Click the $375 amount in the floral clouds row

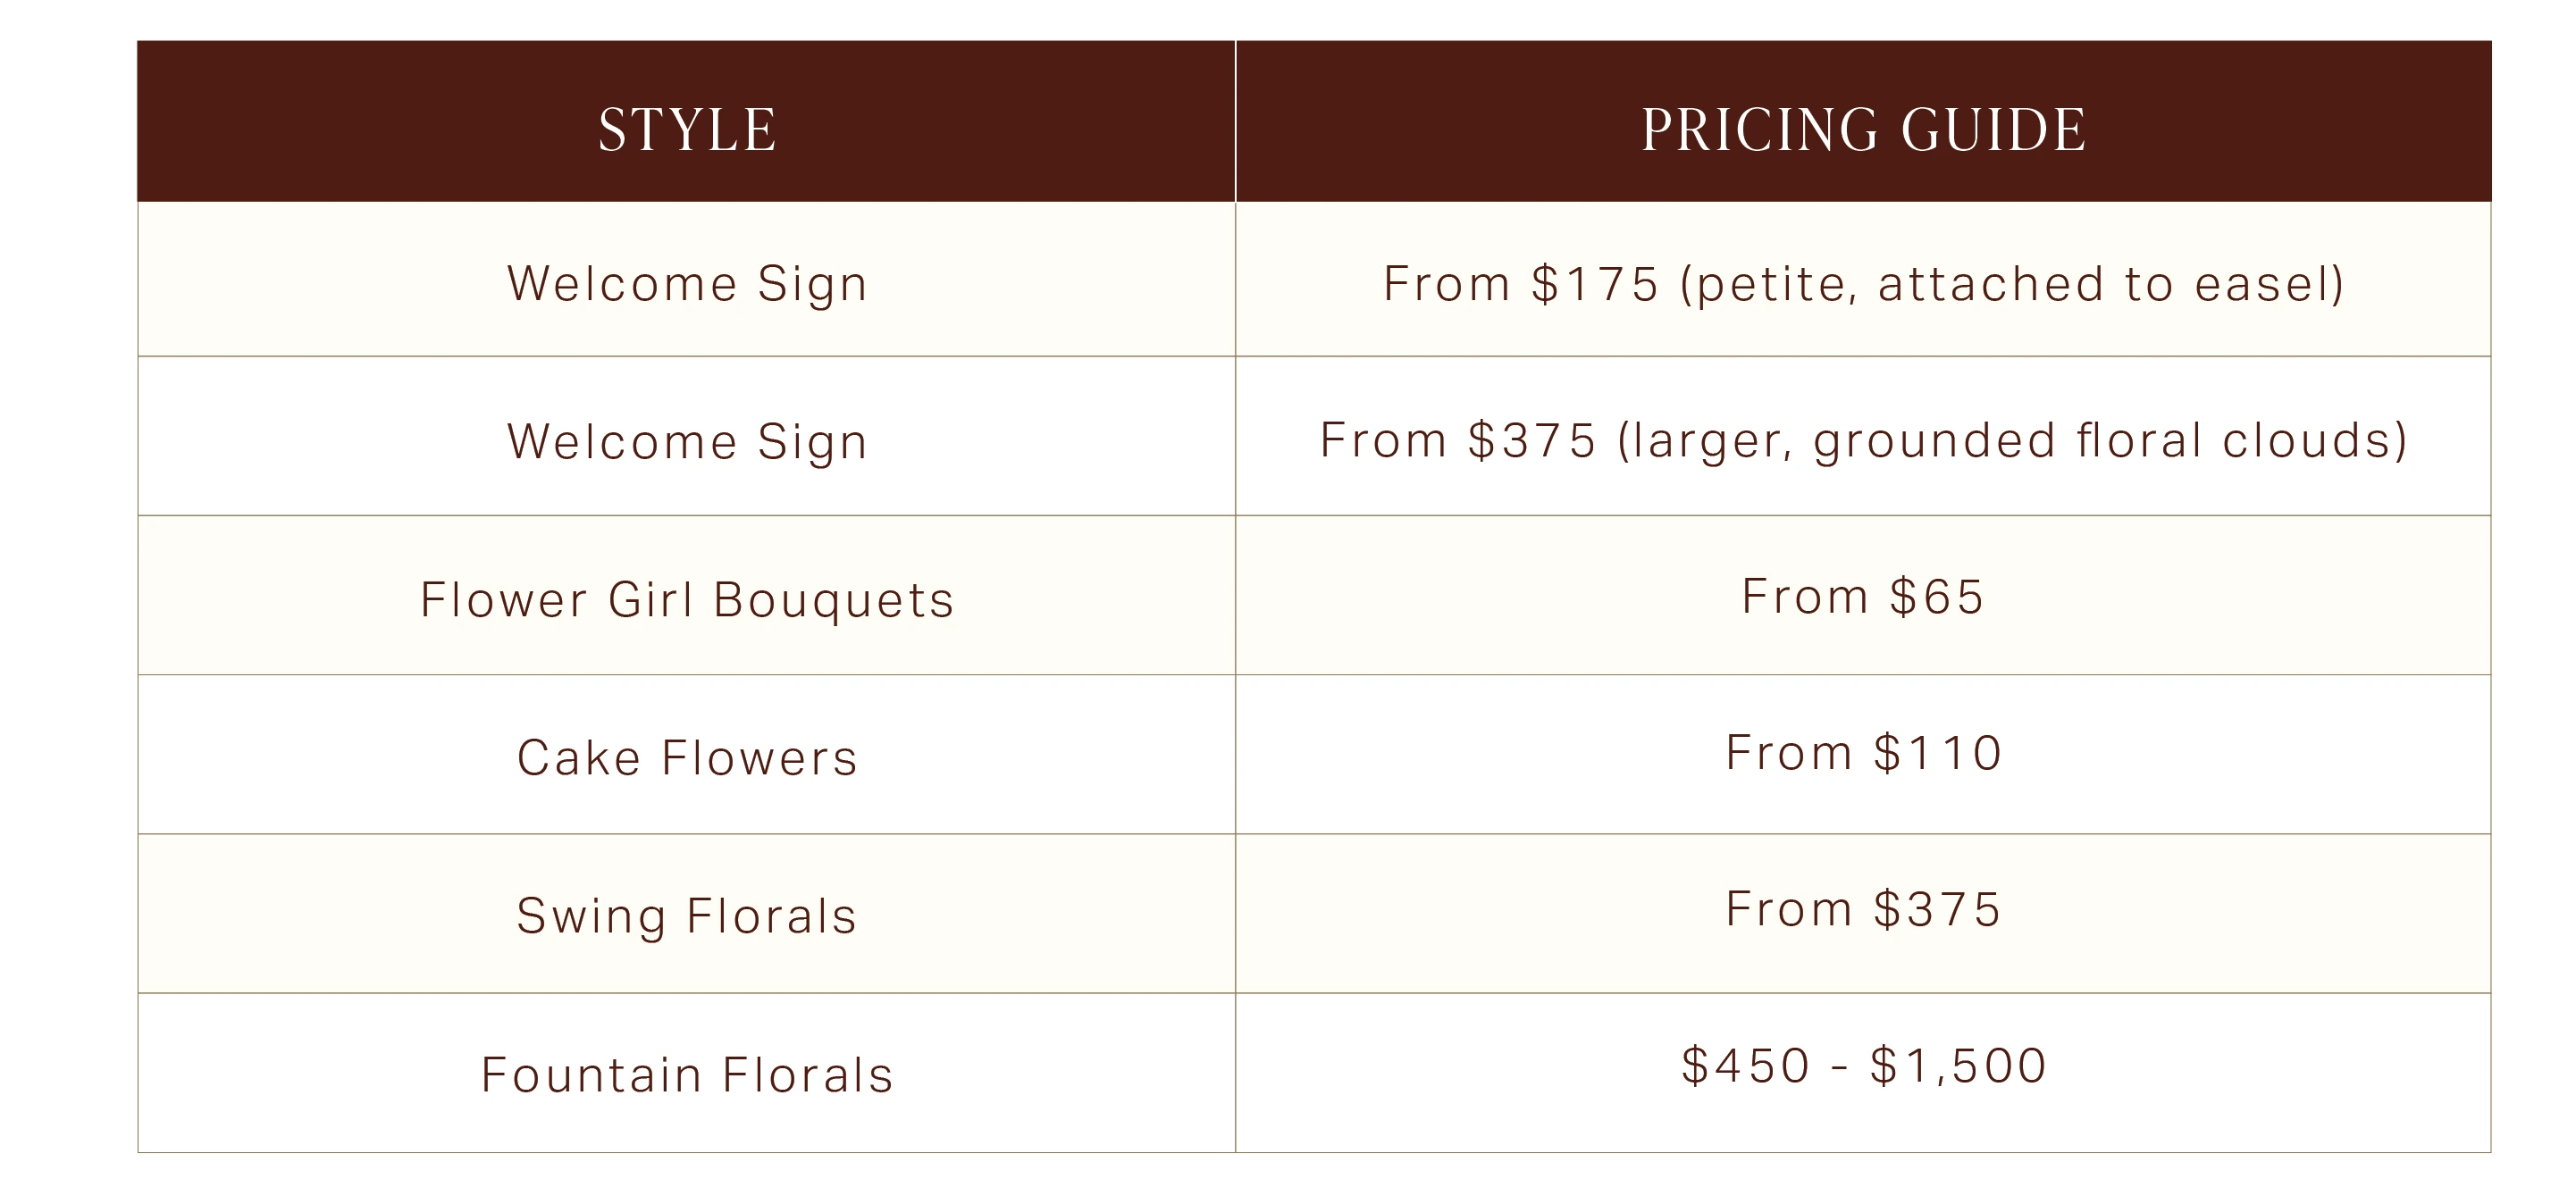1532,441
